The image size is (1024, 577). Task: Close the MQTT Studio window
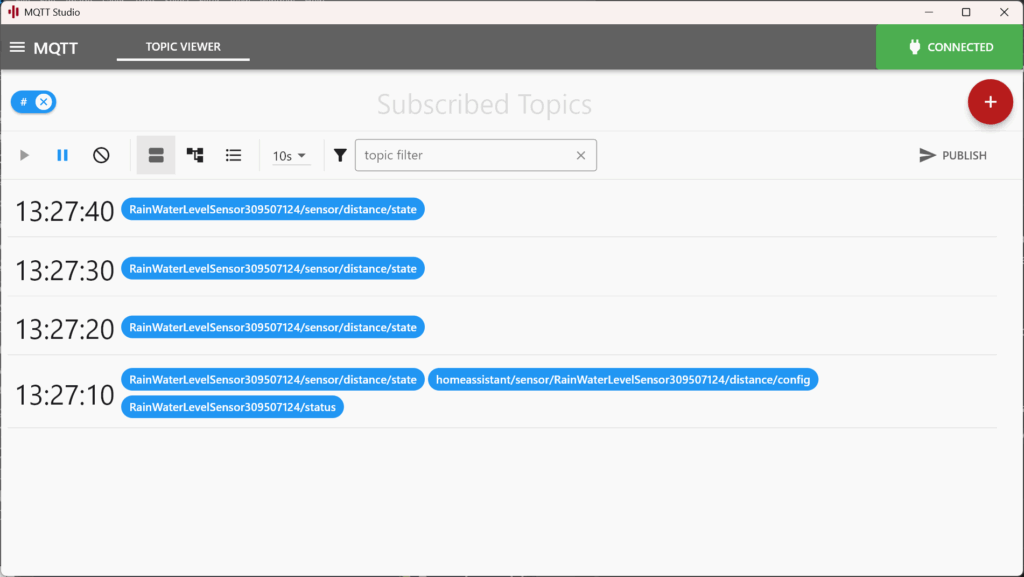(1004, 12)
